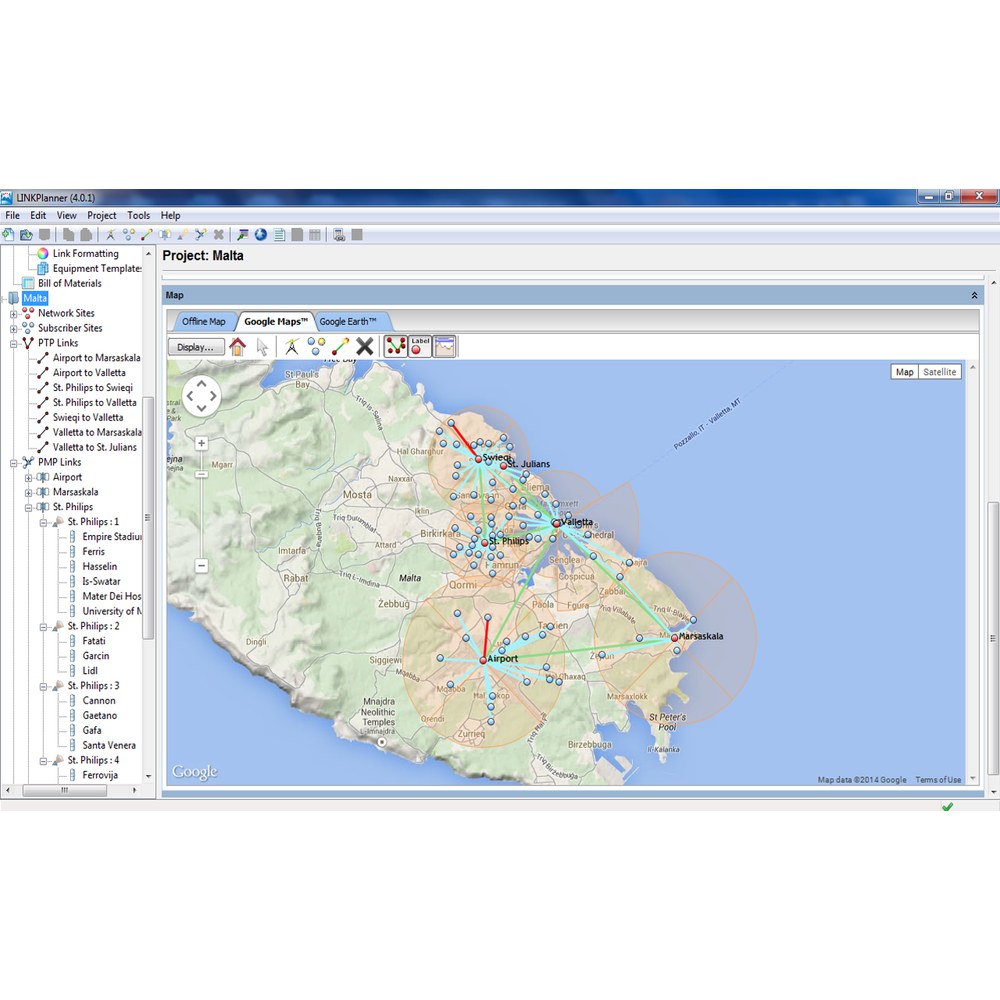
Task: Toggle link display on the map
Action: tap(396, 346)
